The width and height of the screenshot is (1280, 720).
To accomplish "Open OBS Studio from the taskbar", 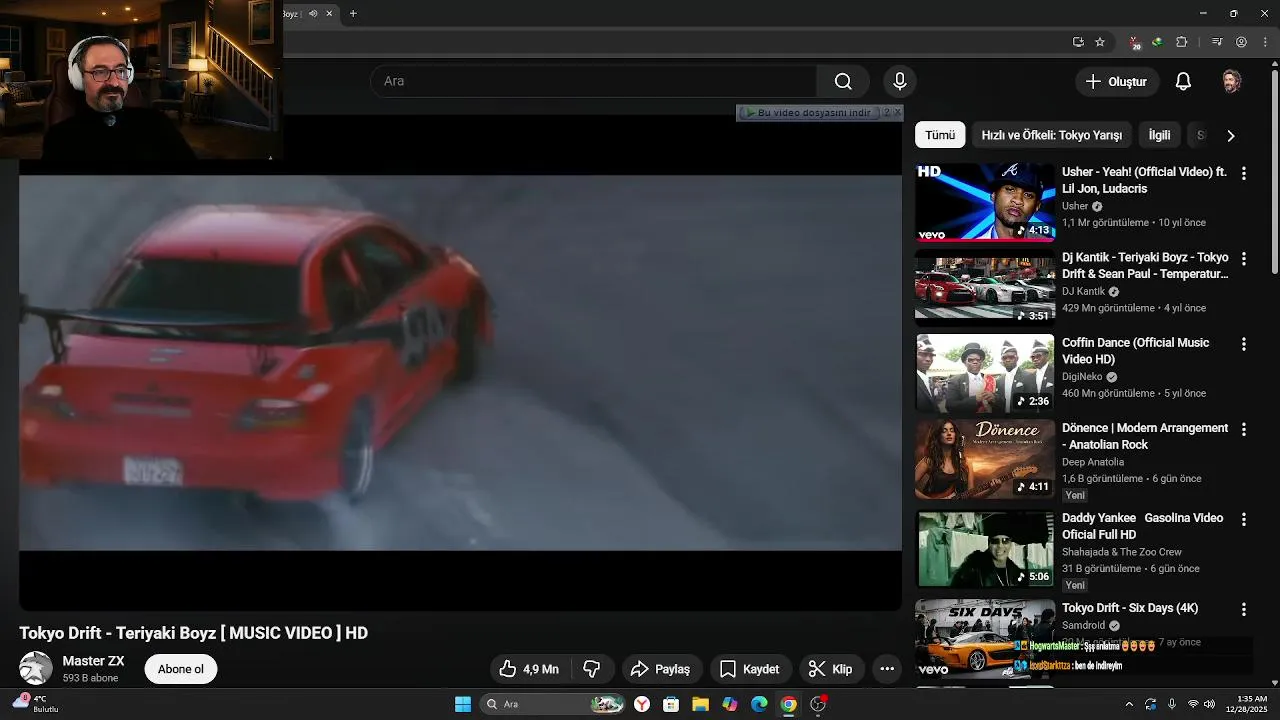I will [x=818, y=704].
